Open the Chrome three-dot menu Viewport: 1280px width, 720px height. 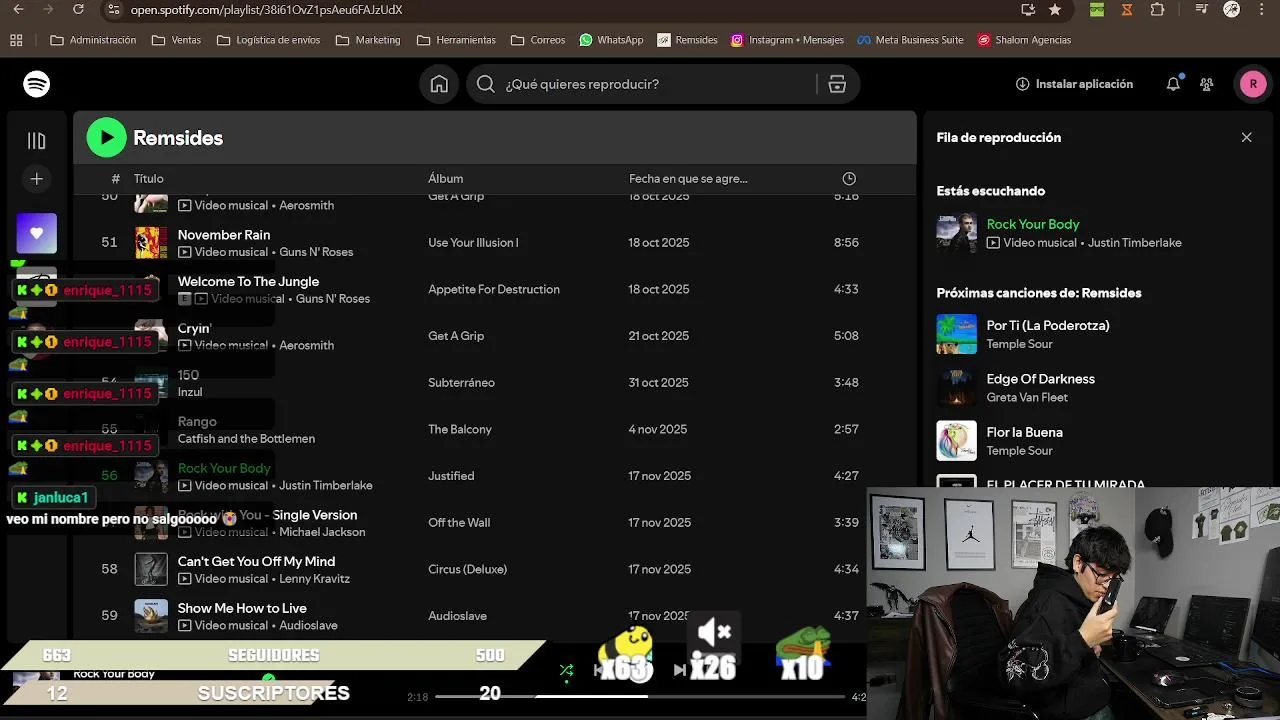(1262, 10)
